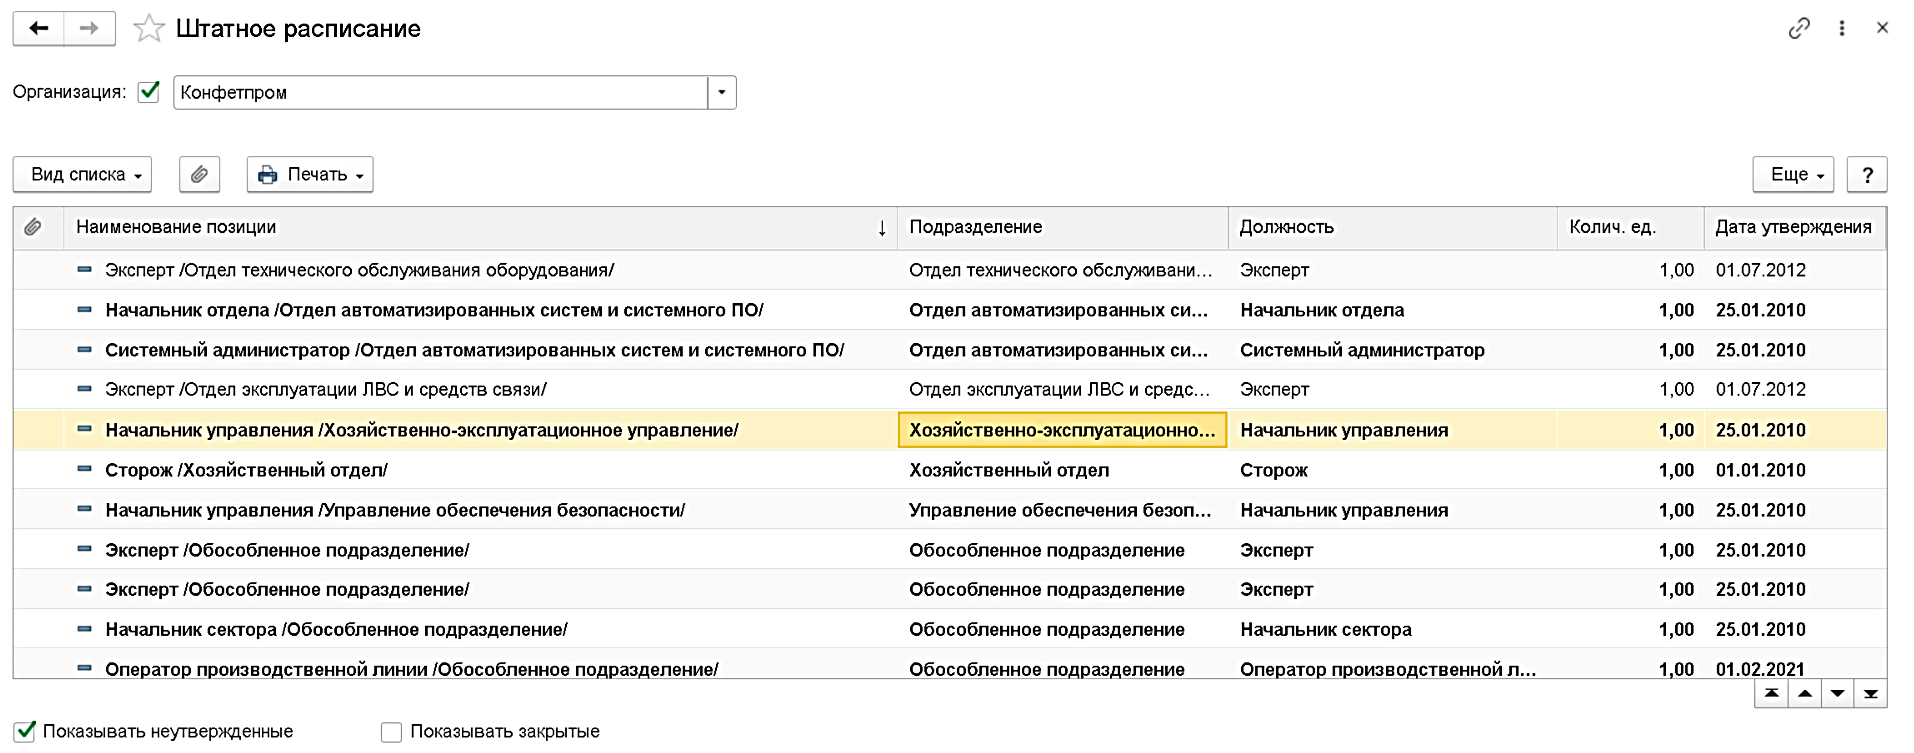Click the paperclip column header icon
The width and height of the screenshot is (1914, 753).
[x=33, y=227]
